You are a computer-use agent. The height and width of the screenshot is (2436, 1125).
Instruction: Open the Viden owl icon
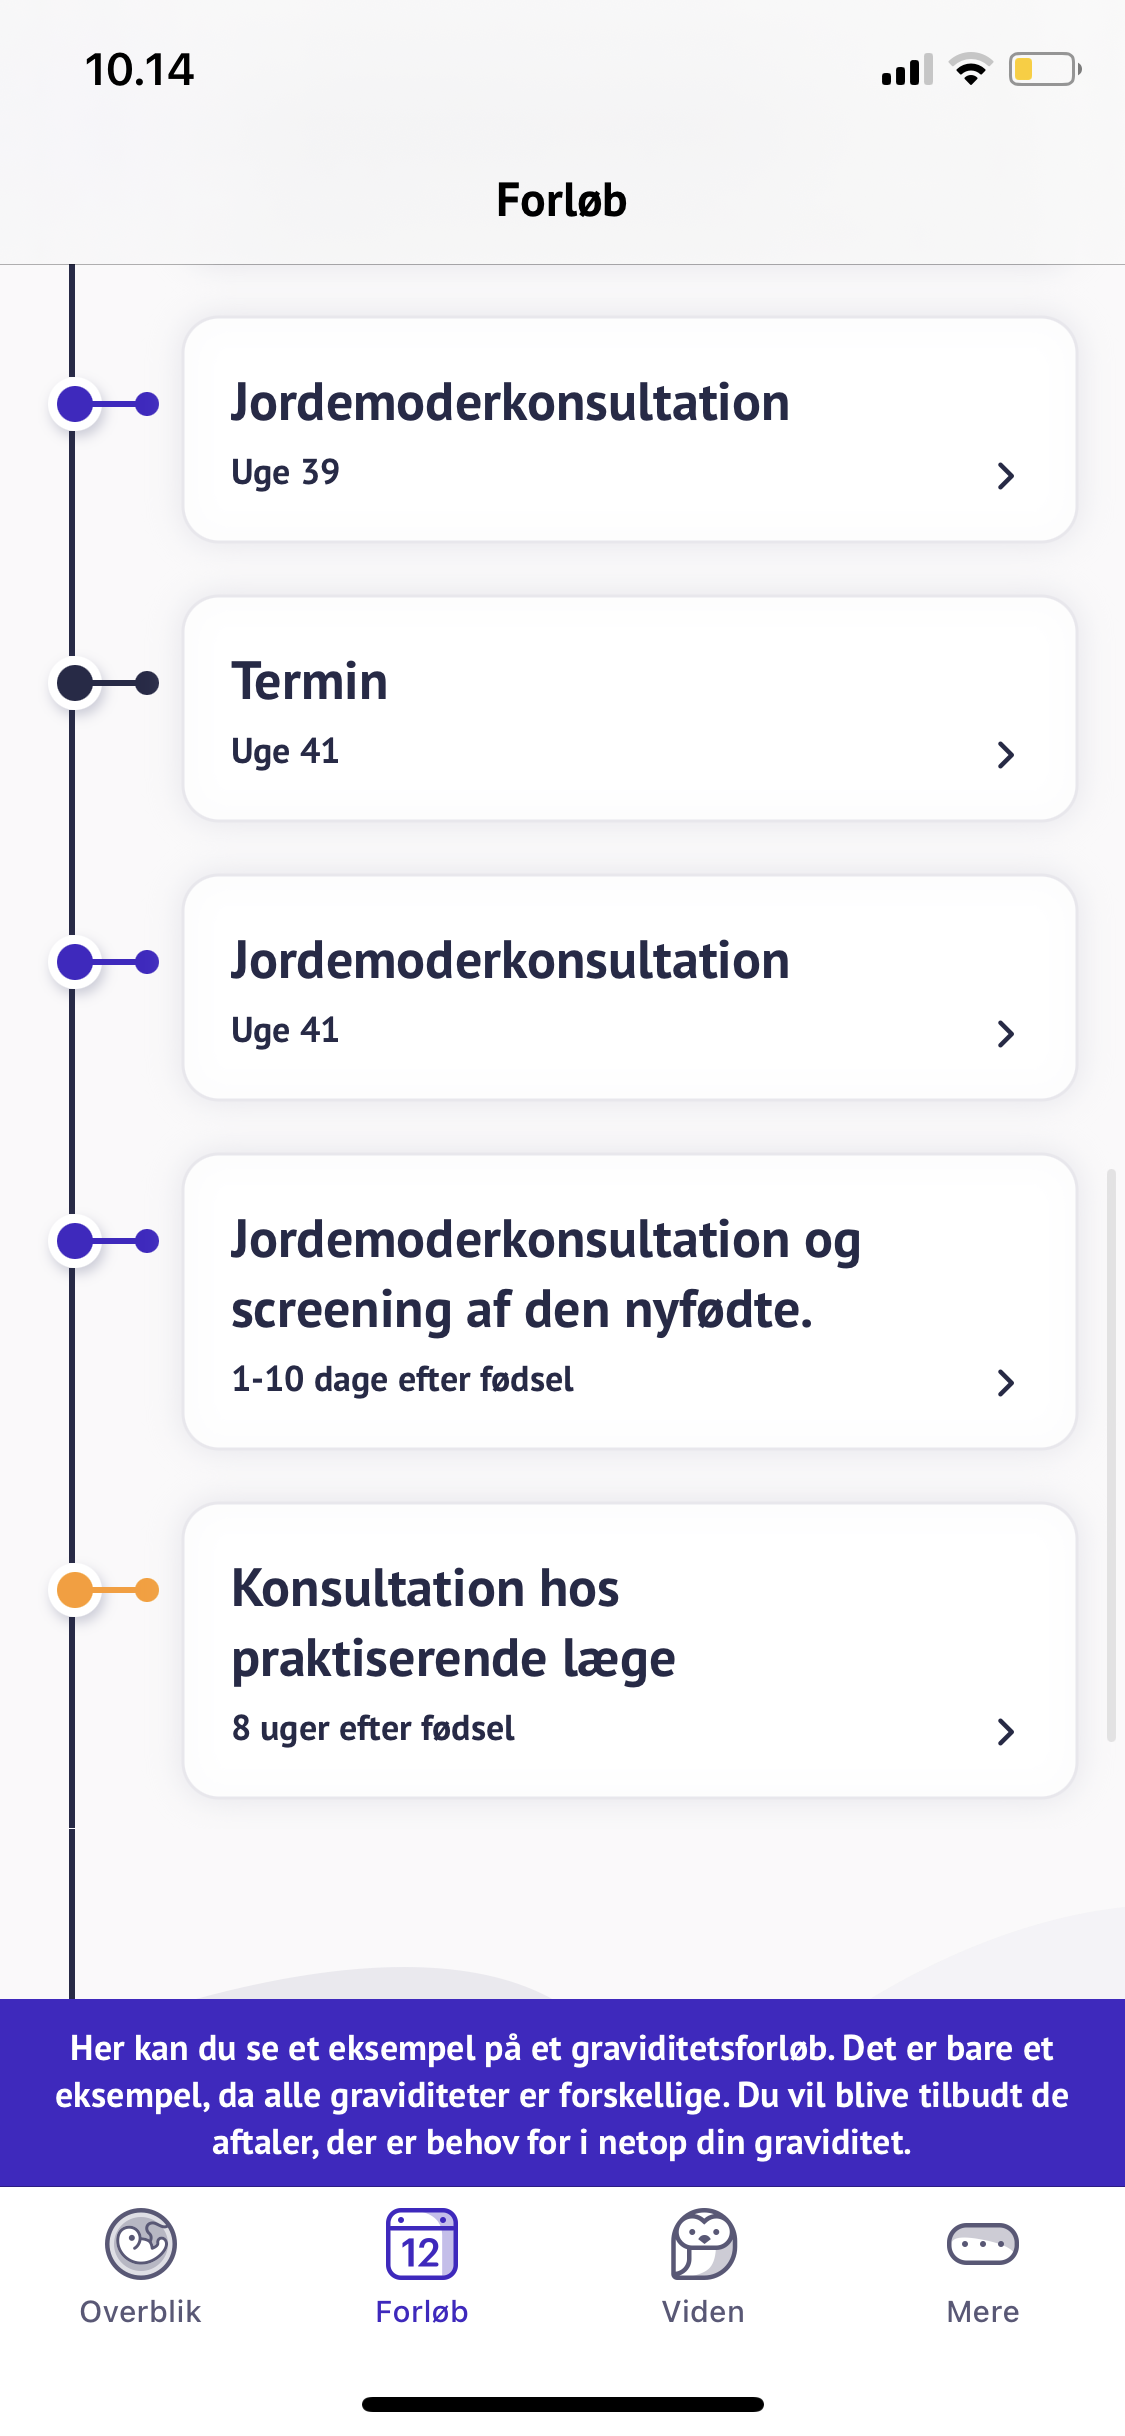pyautogui.click(x=703, y=2243)
